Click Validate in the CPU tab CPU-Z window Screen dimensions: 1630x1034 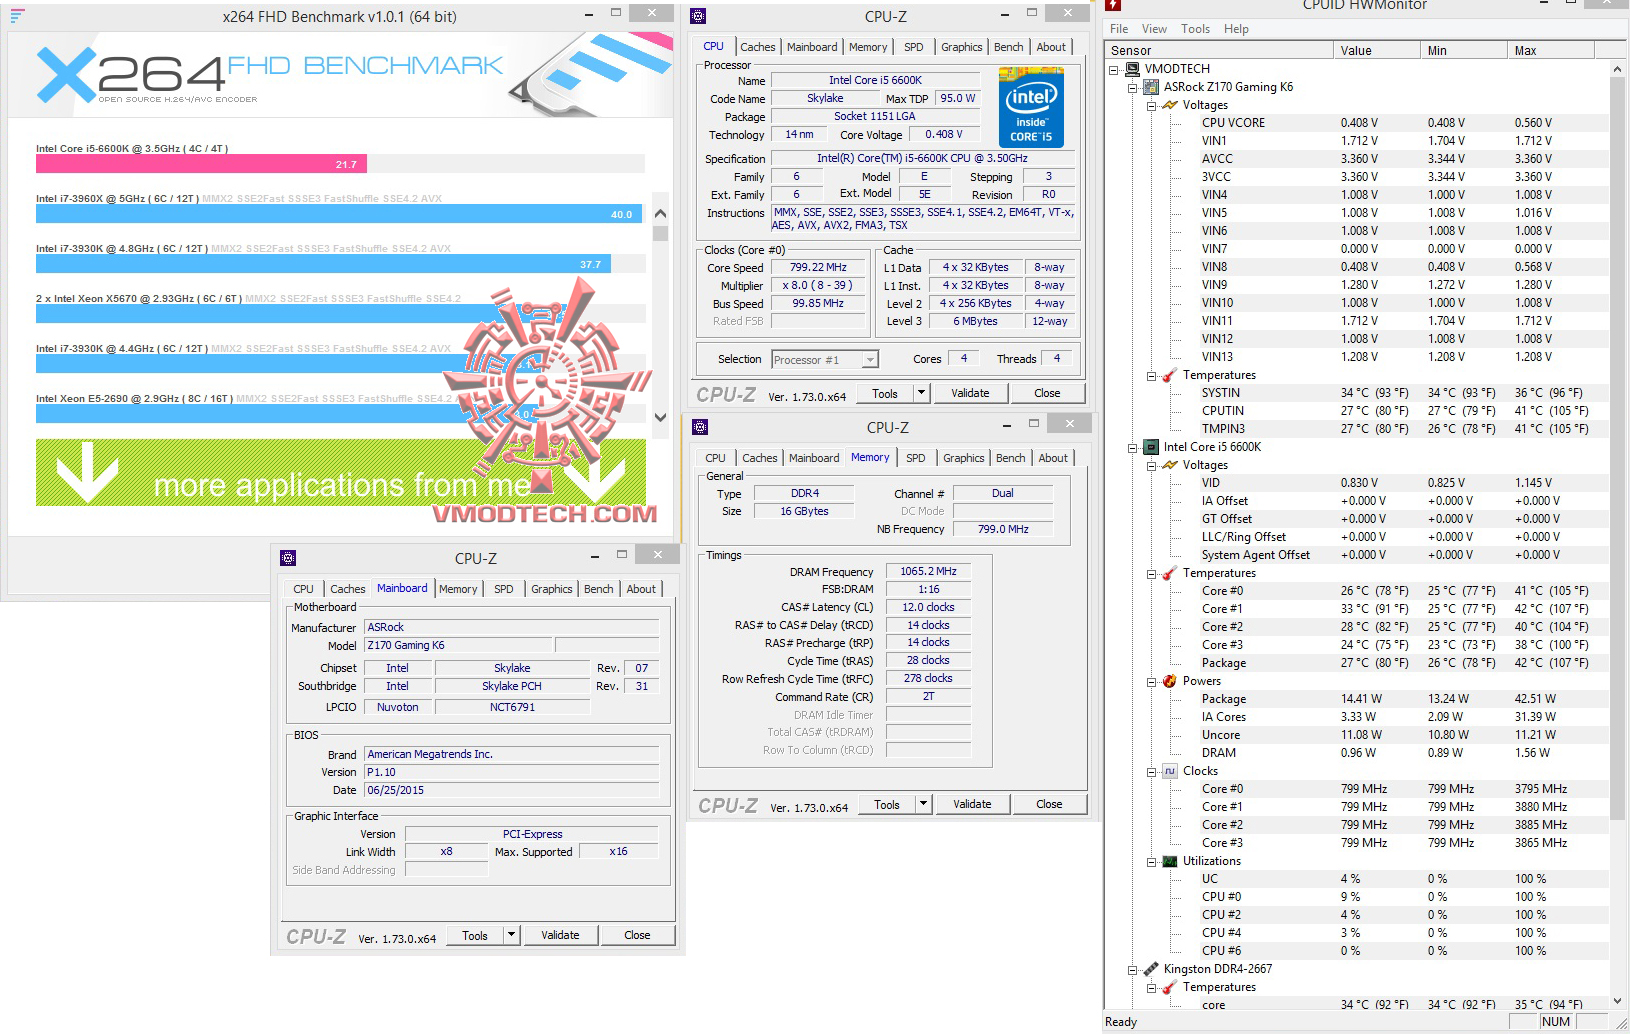[970, 393]
